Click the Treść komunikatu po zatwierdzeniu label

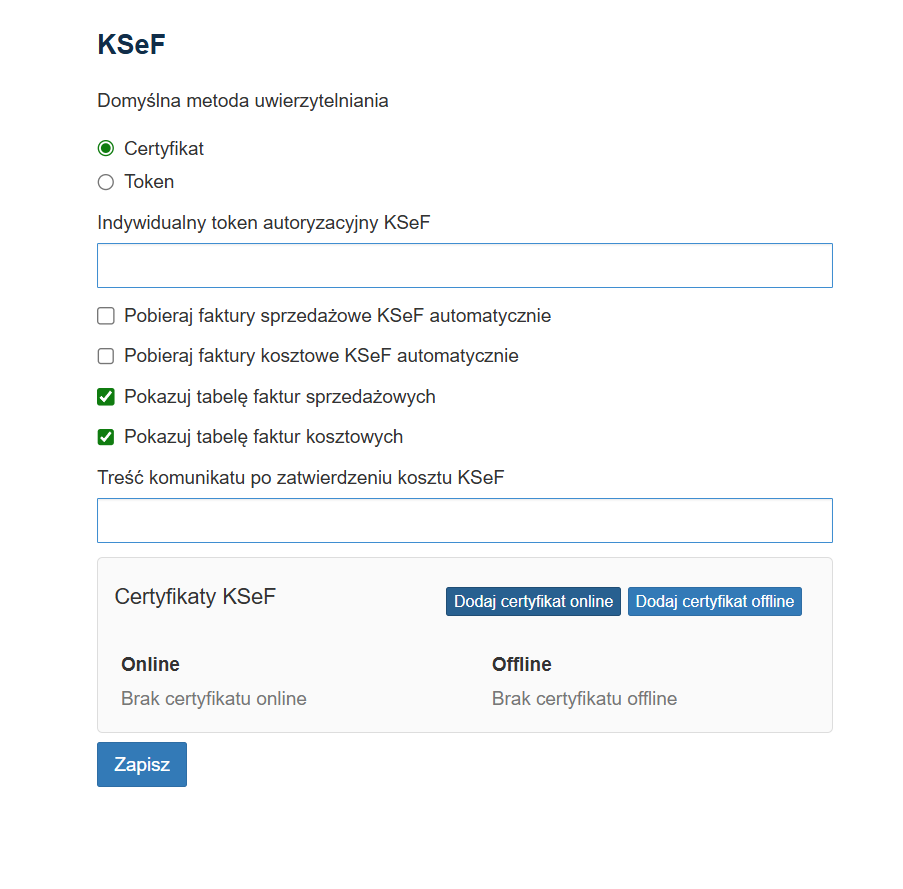tap(300, 478)
